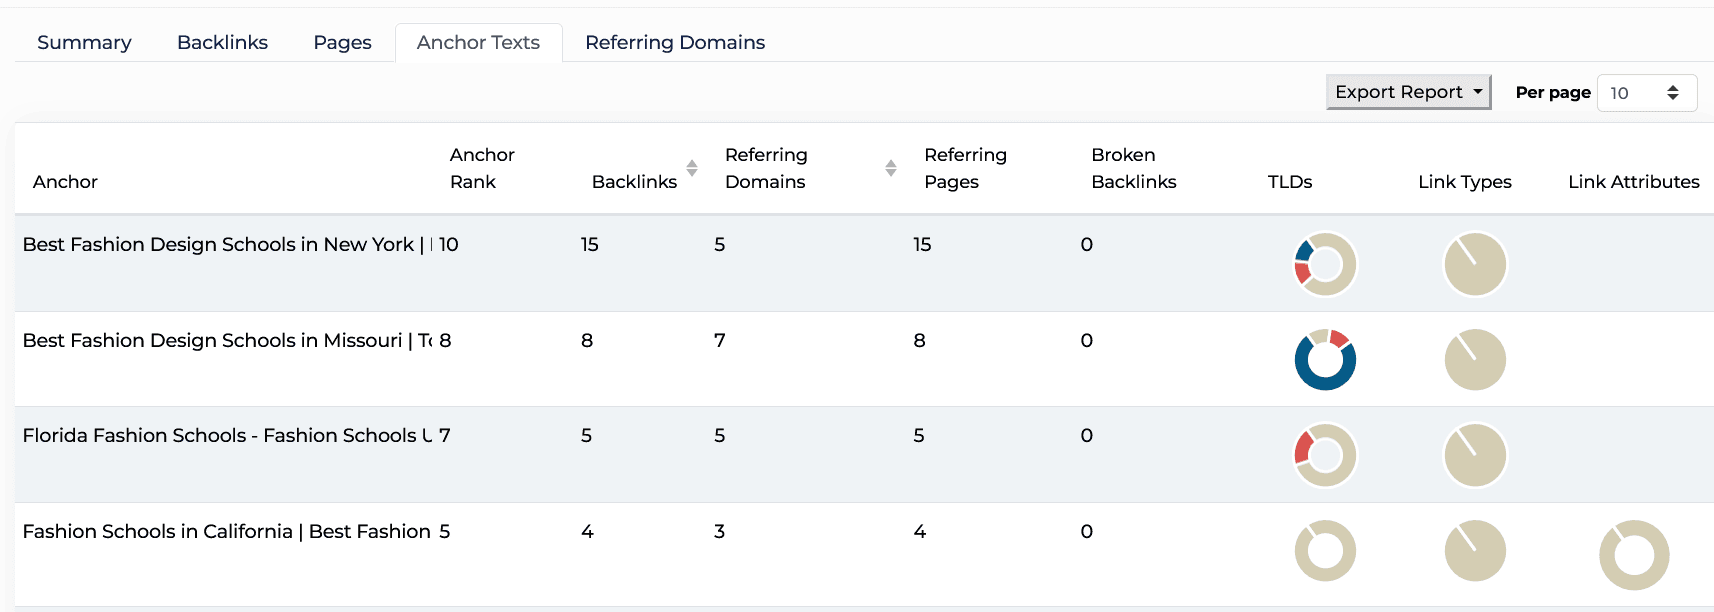
Task: Click anchor rank 10 in New York row
Action: click(x=449, y=245)
